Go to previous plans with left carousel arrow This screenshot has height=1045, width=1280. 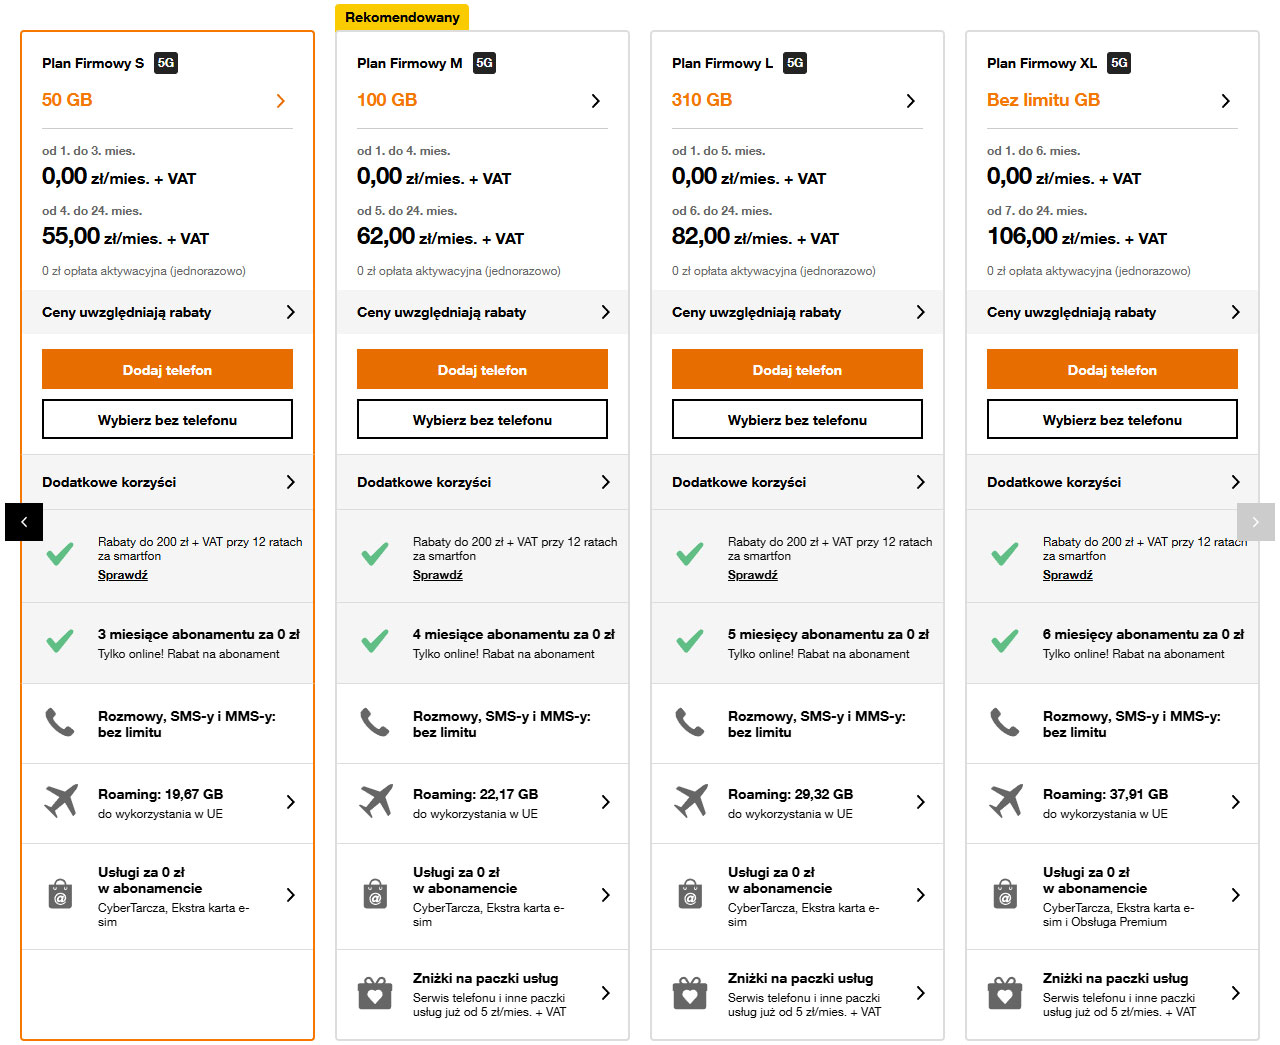point(24,522)
